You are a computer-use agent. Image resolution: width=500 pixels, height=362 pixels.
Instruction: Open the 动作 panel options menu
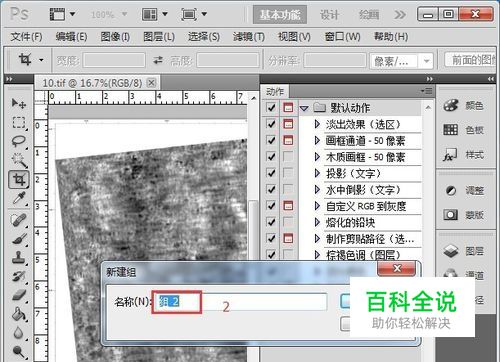tap(426, 91)
